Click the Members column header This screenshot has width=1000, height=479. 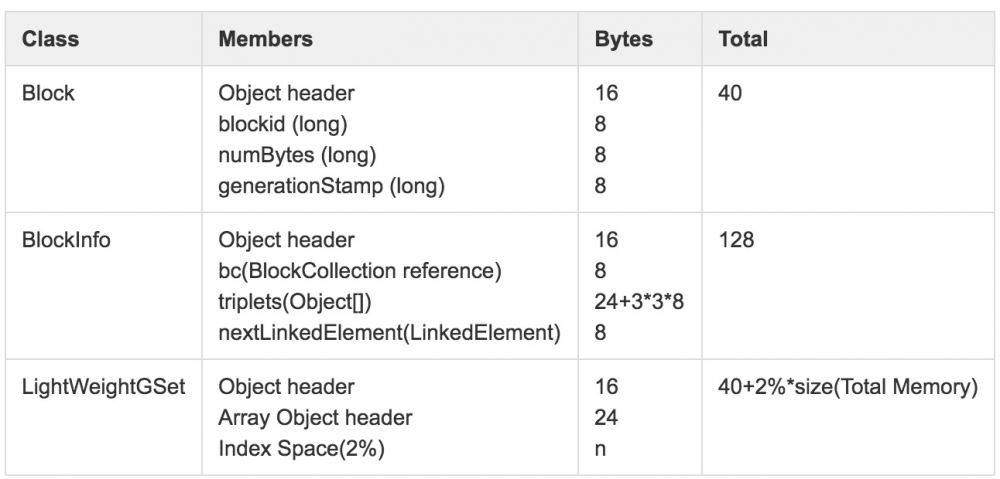[265, 39]
